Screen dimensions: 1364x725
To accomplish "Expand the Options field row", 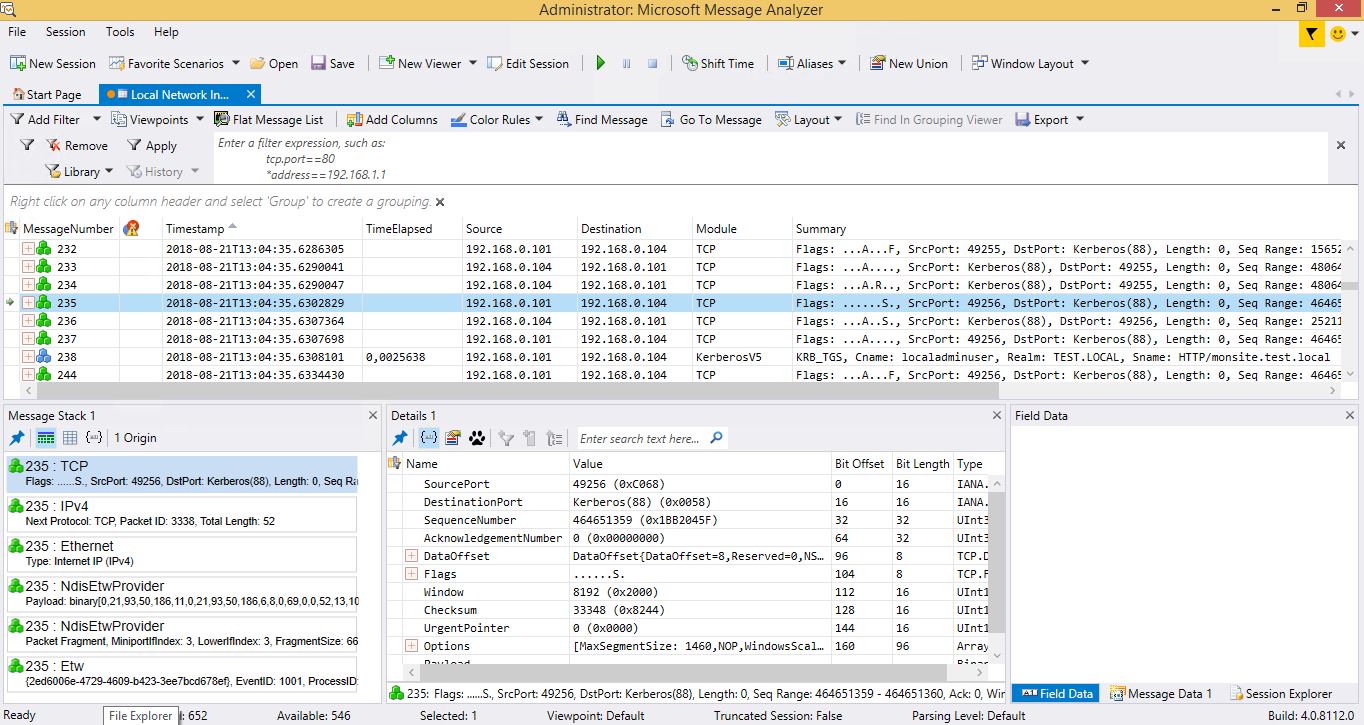I will click(411, 646).
